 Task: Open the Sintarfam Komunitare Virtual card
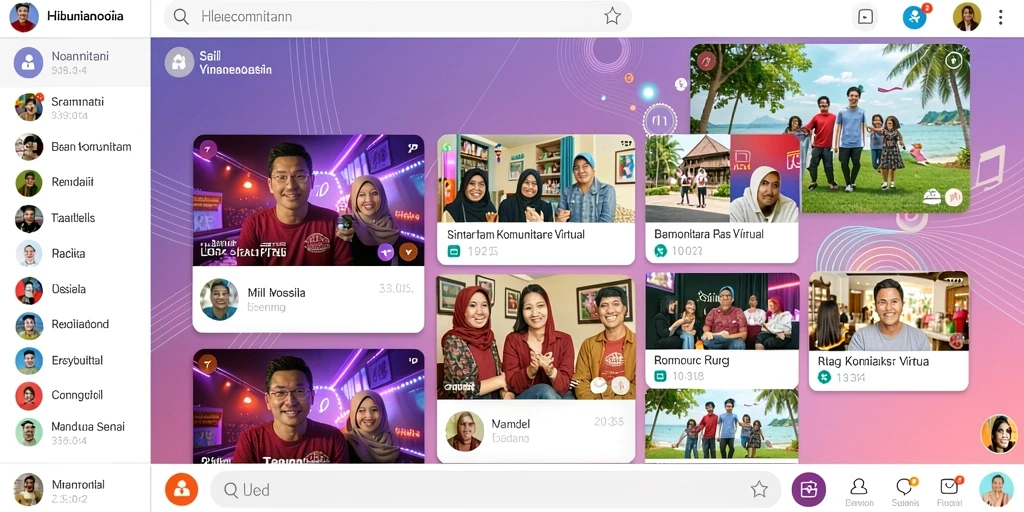[x=536, y=199]
